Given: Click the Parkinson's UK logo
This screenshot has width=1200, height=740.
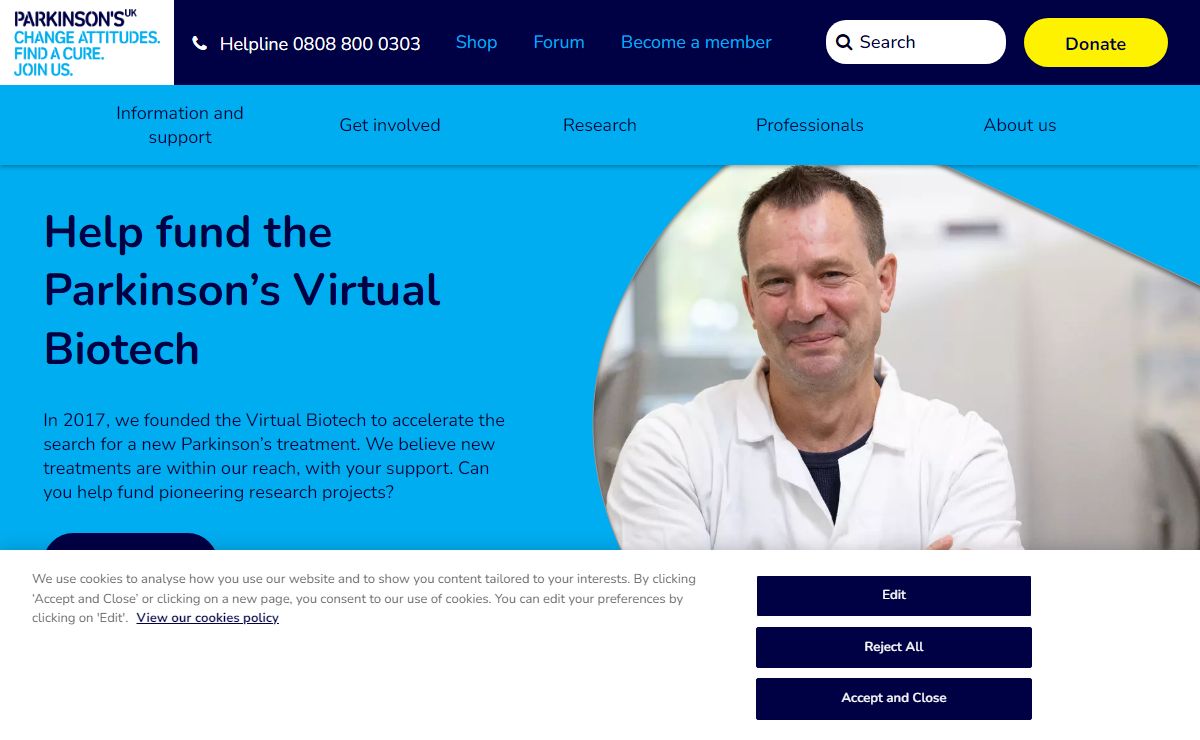Looking at the screenshot, I should pyautogui.click(x=87, y=42).
